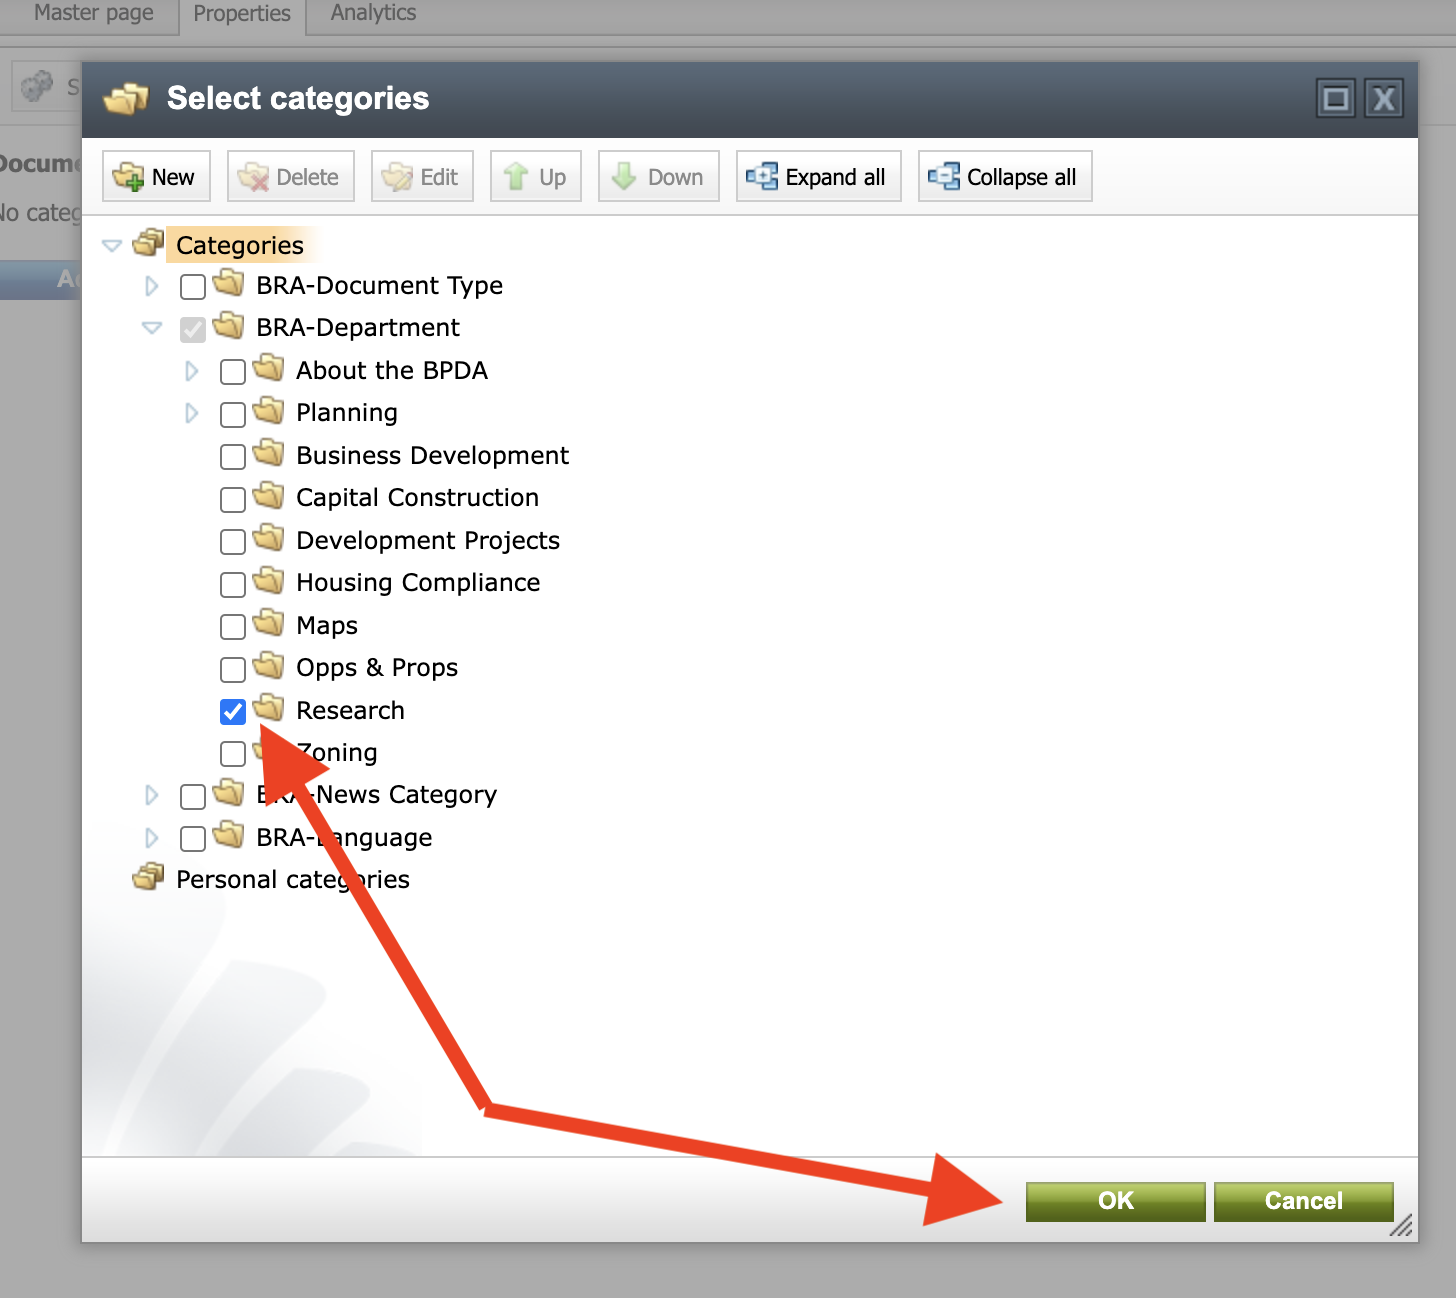This screenshot has width=1456, height=1298.
Task: Switch to the Analytics tab
Action: 373,13
